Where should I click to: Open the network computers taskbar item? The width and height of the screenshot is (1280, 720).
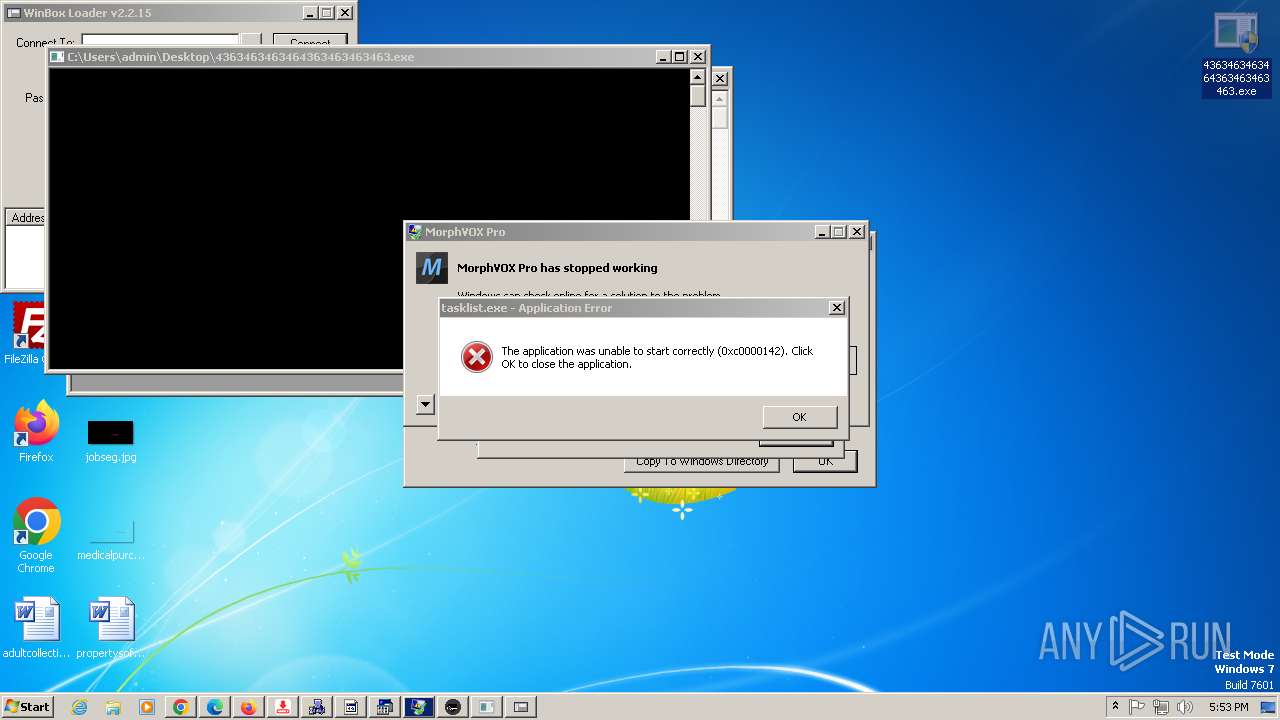click(317, 707)
